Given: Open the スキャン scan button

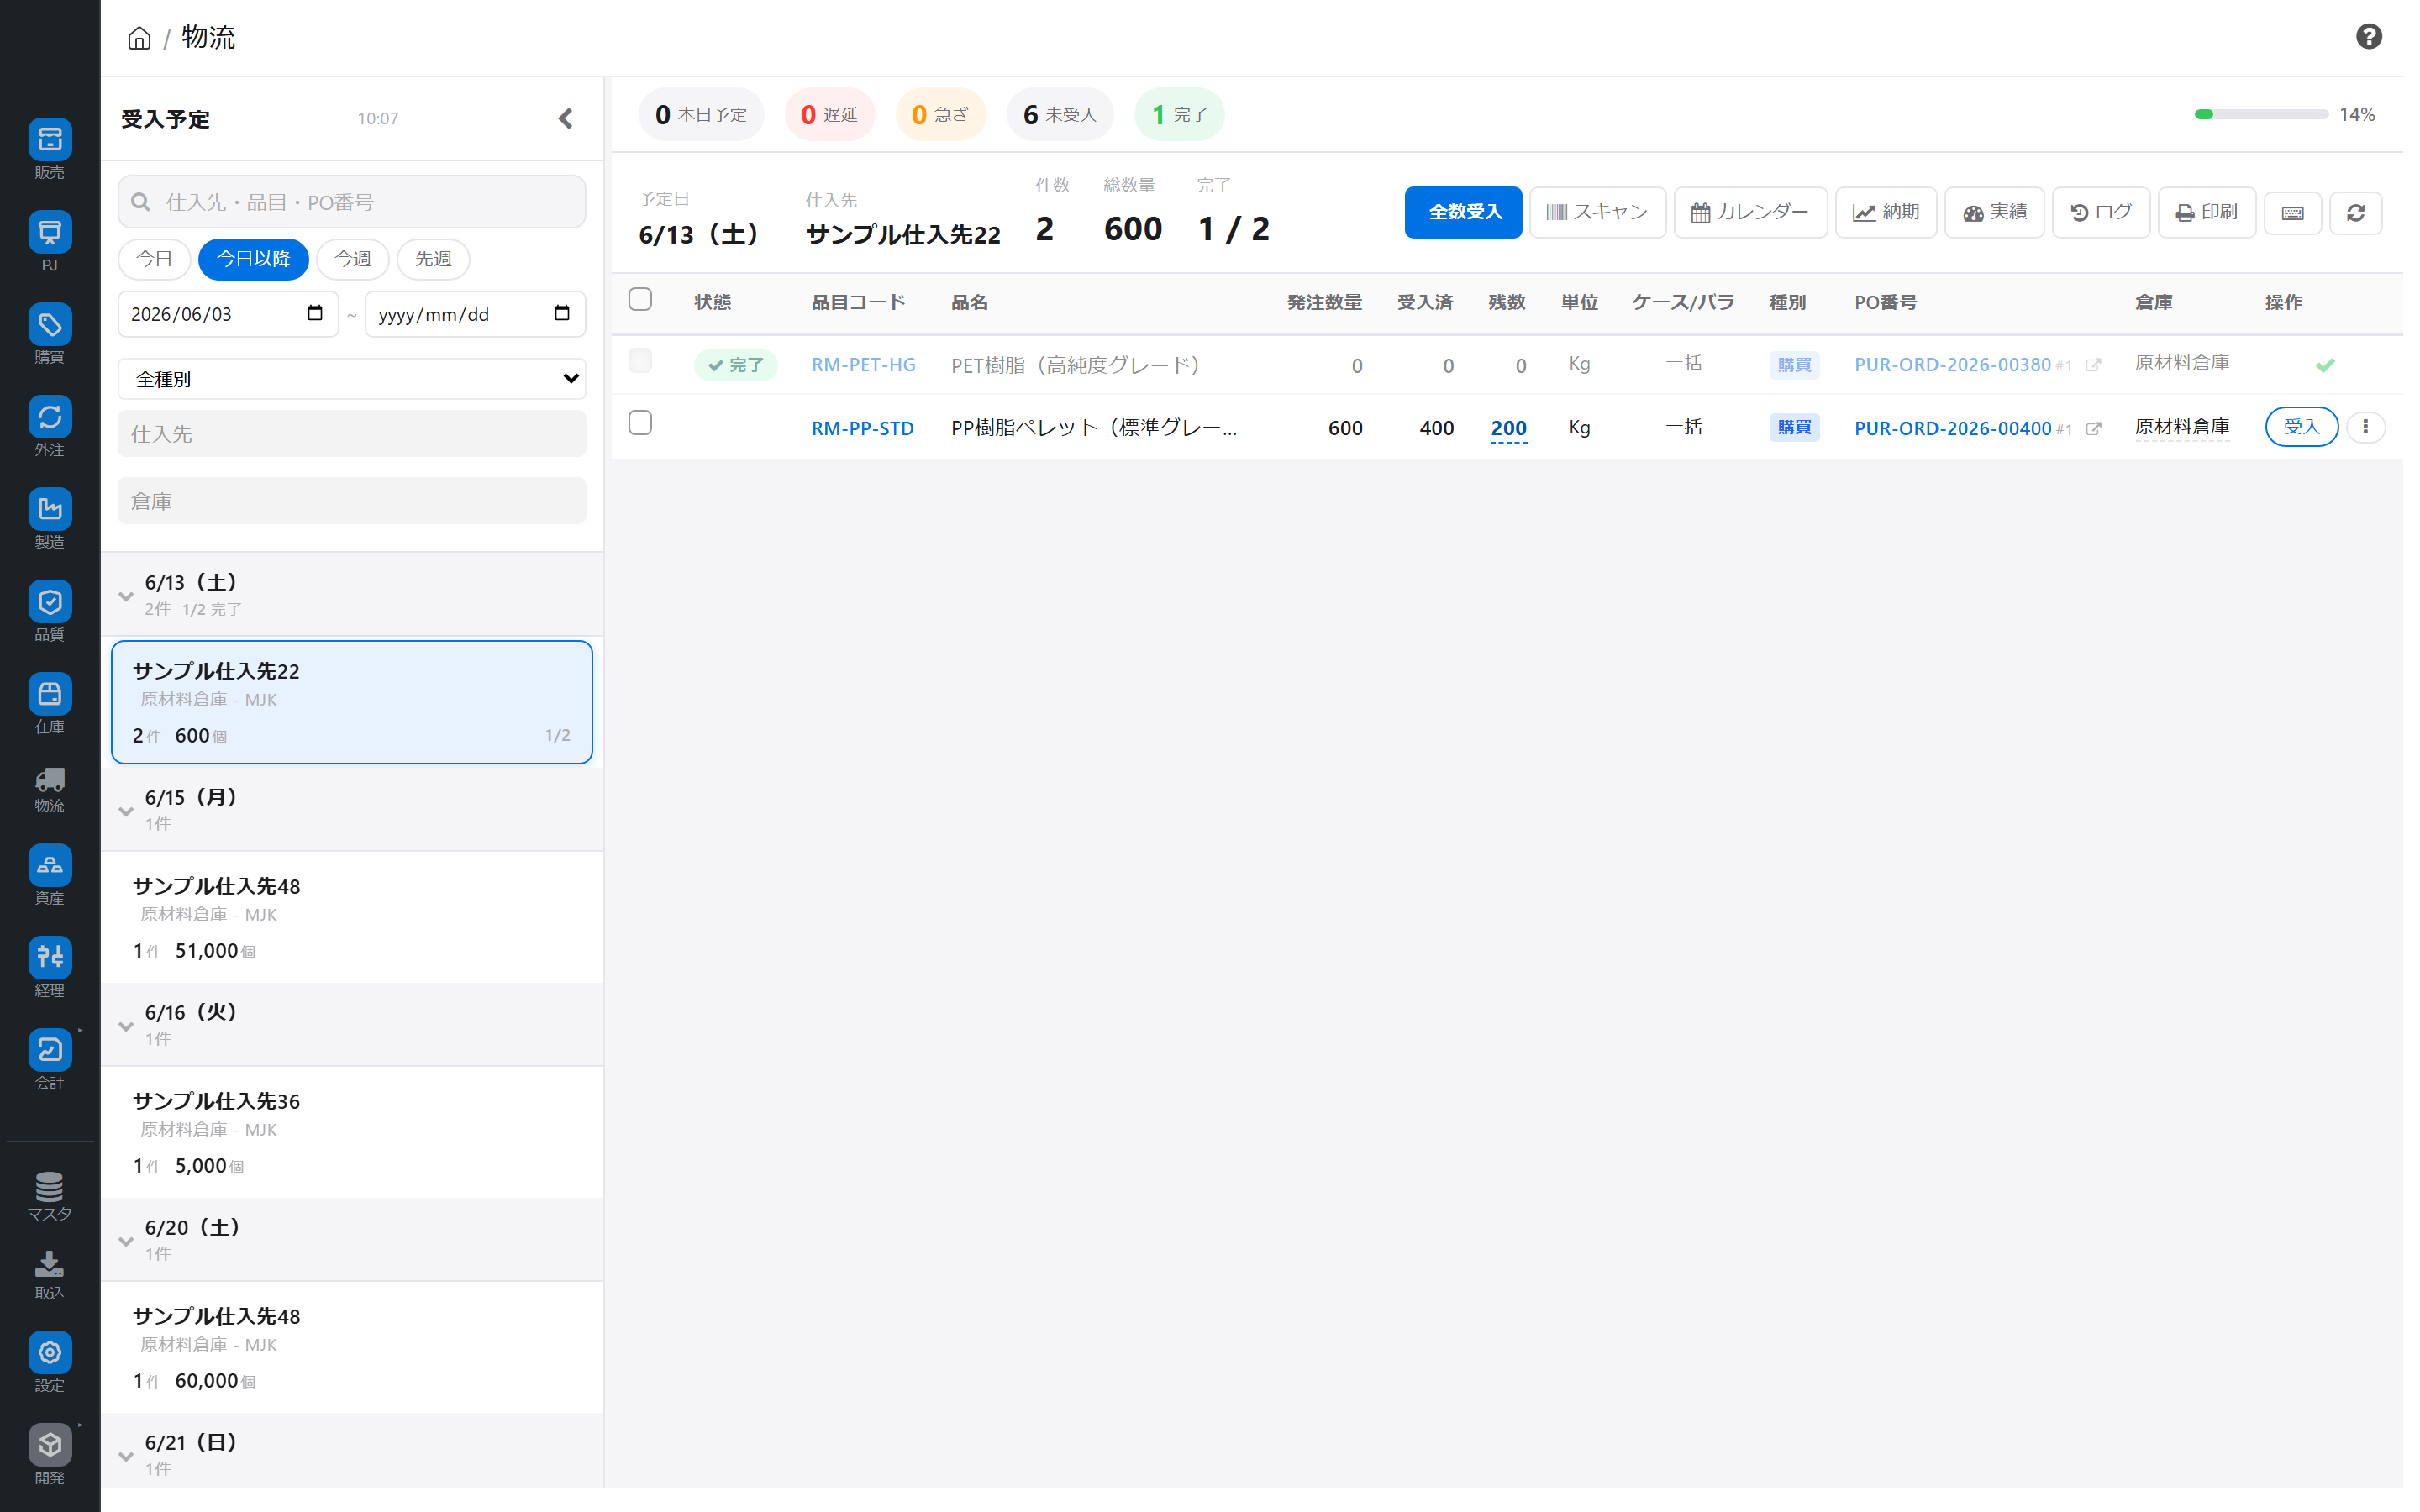Looking at the screenshot, I should [x=1597, y=212].
